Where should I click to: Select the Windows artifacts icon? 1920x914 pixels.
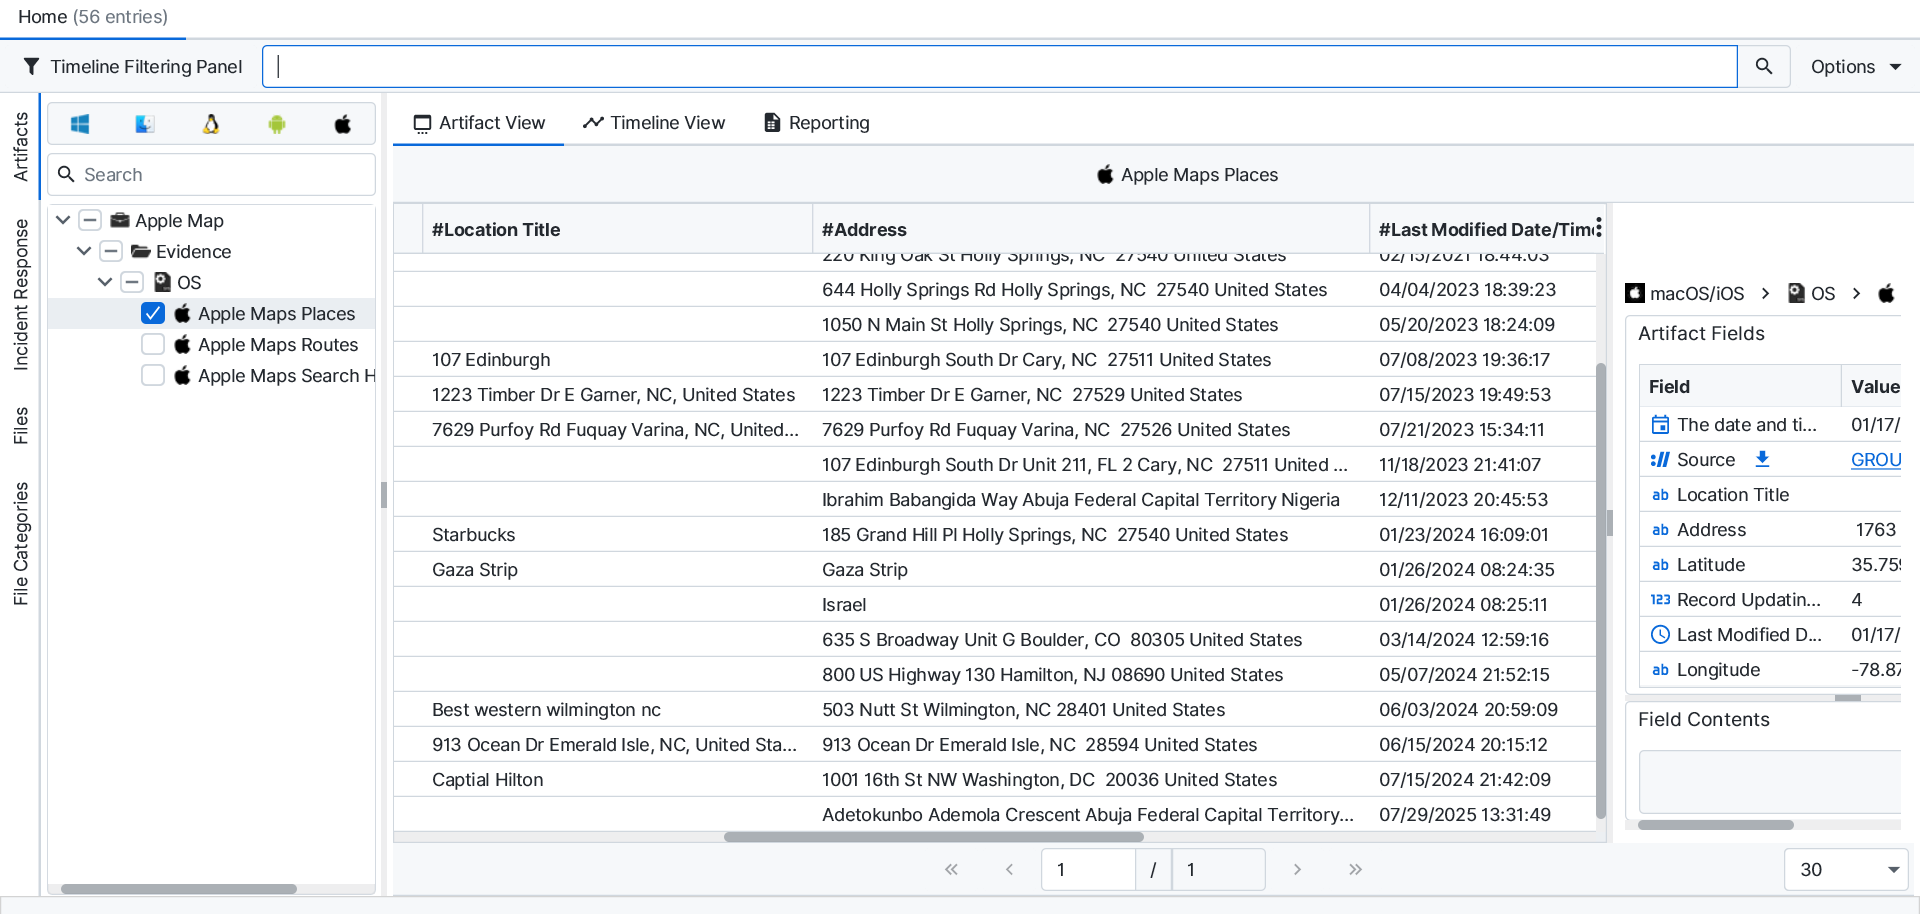coord(80,124)
